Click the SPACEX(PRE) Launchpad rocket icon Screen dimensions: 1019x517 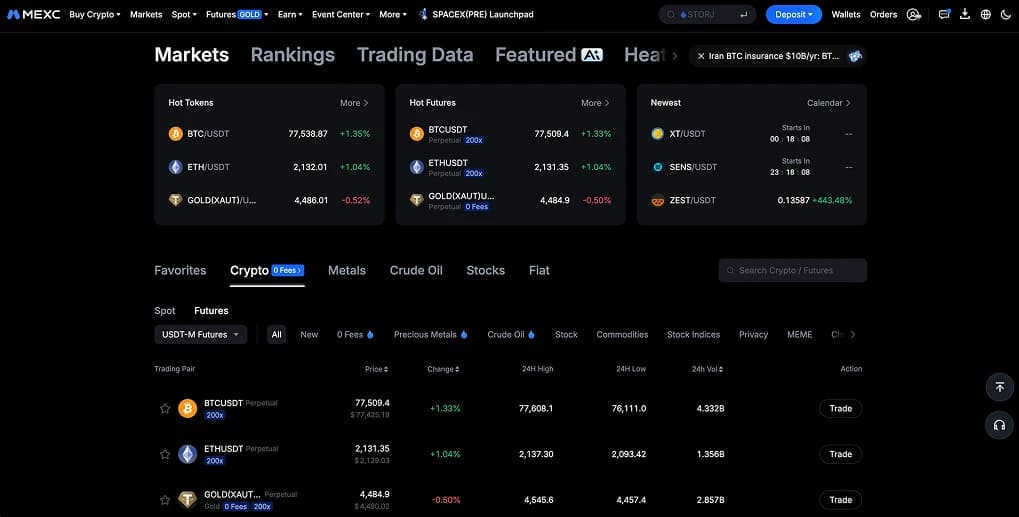[424, 14]
